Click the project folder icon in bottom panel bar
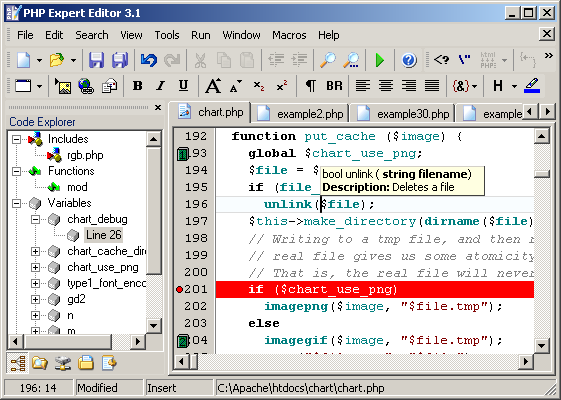This screenshot has width=561, height=400. point(86,364)
